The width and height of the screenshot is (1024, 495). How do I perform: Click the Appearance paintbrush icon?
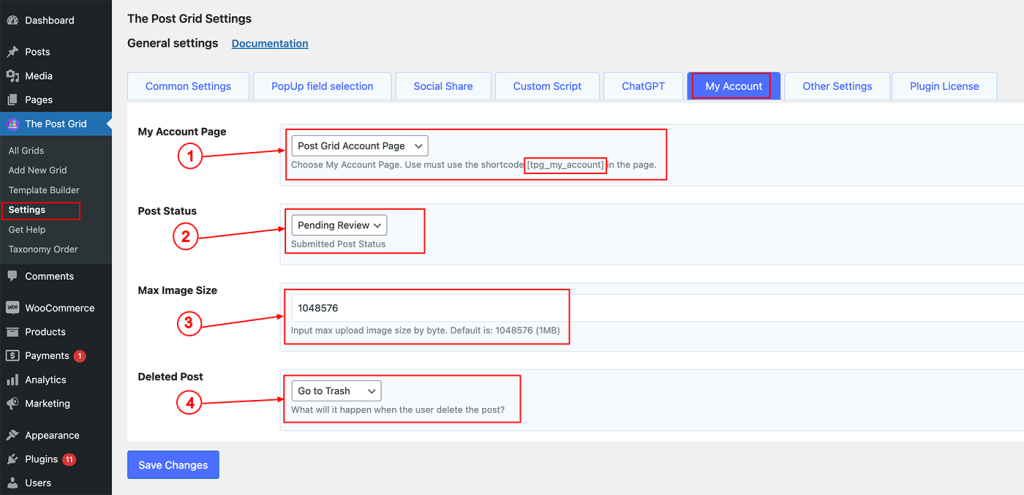point(12,436)
